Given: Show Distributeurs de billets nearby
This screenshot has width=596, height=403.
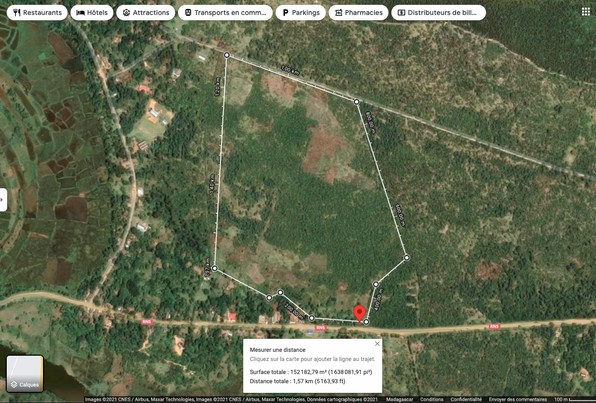Looking at the screenshot, I should click(x=439, y=13).
